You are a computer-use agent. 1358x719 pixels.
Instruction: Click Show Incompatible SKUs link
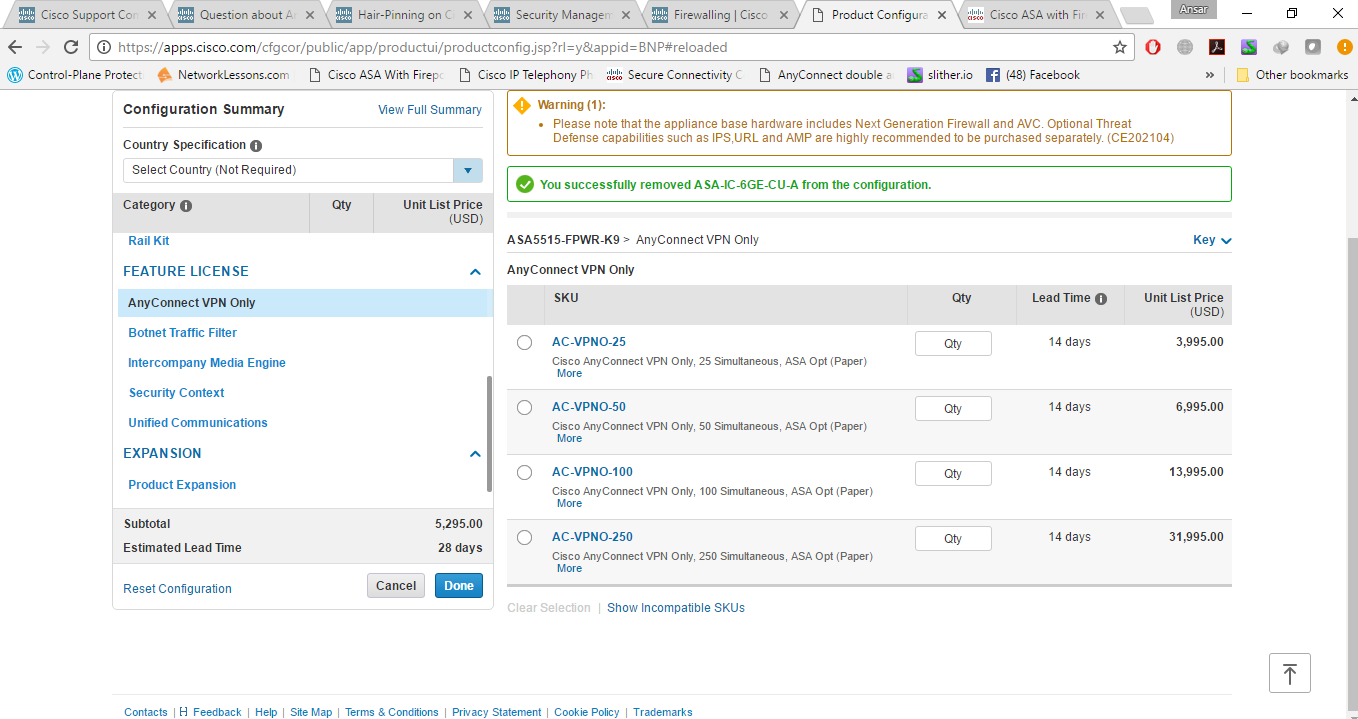coord(676,608)
